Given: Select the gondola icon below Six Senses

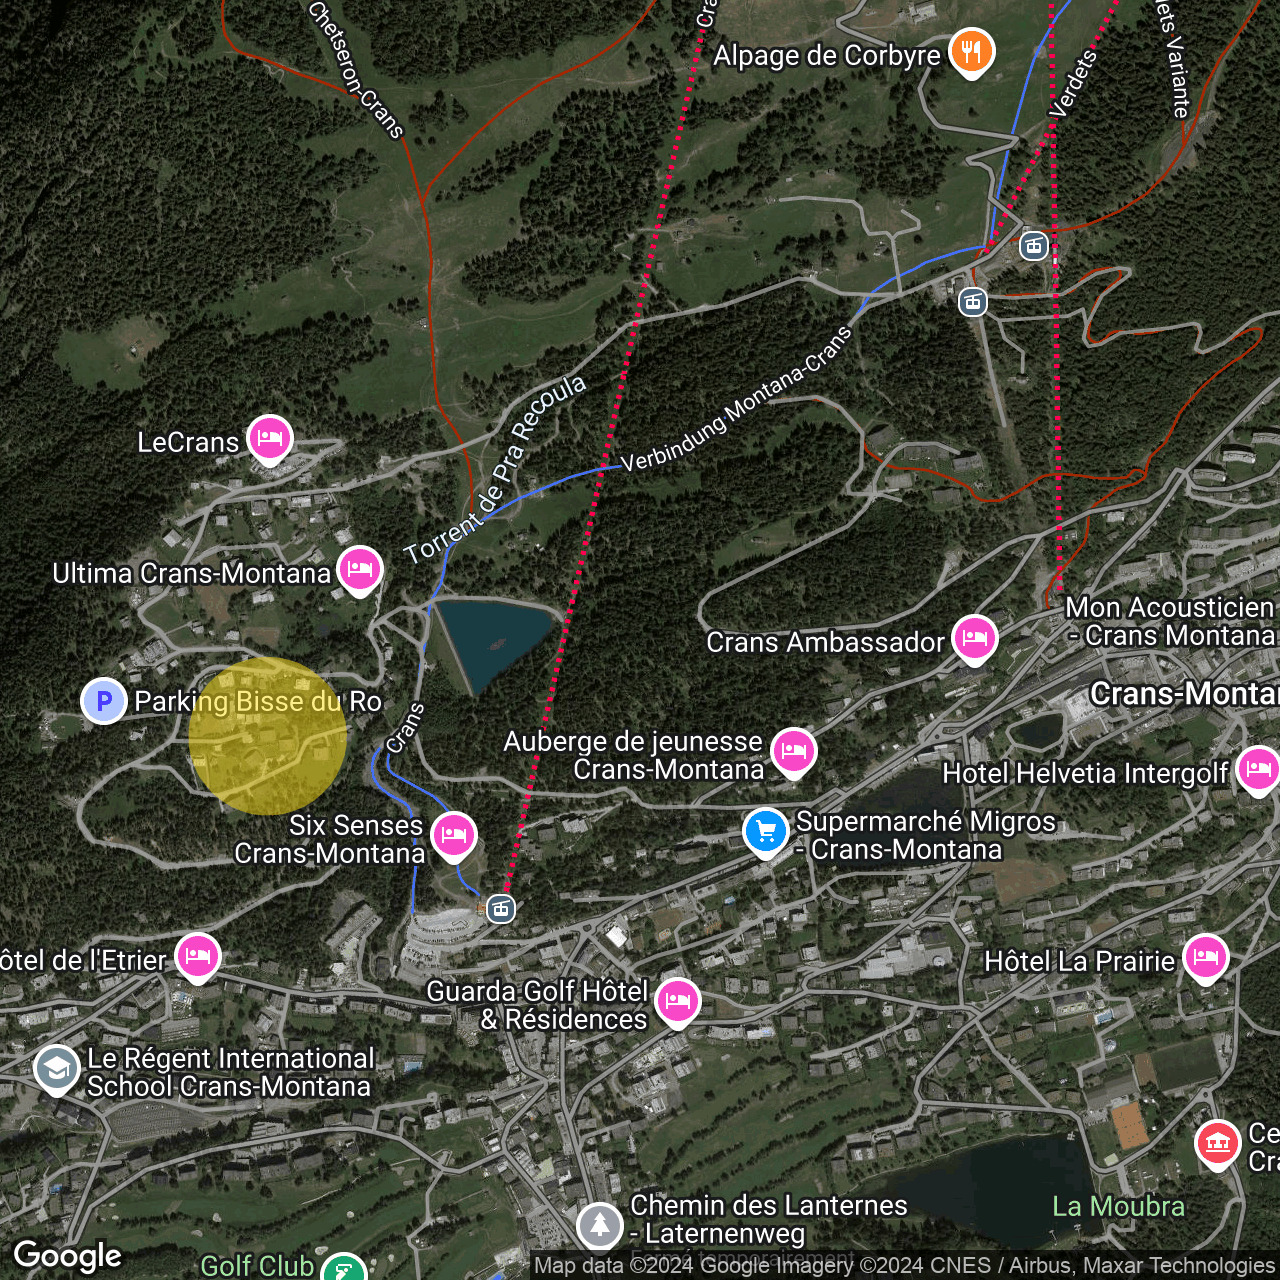Looking at the screenshot, I should point(500,909).
